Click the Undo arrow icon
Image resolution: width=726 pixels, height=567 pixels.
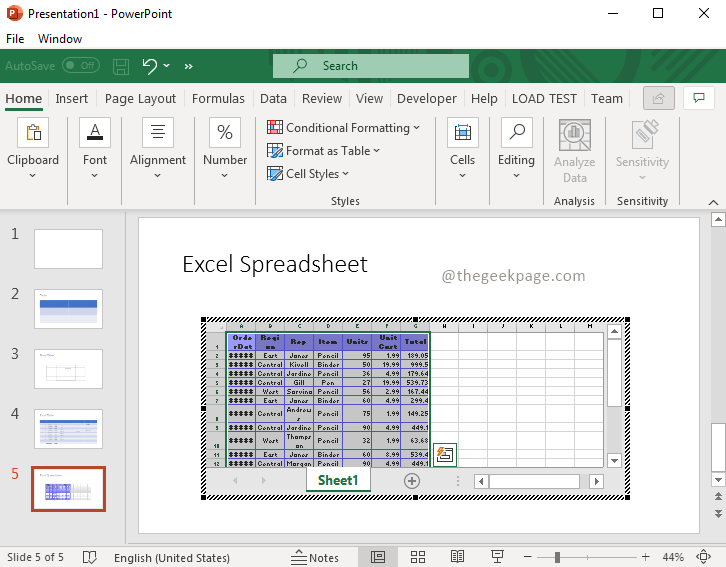tap(150, 66)
